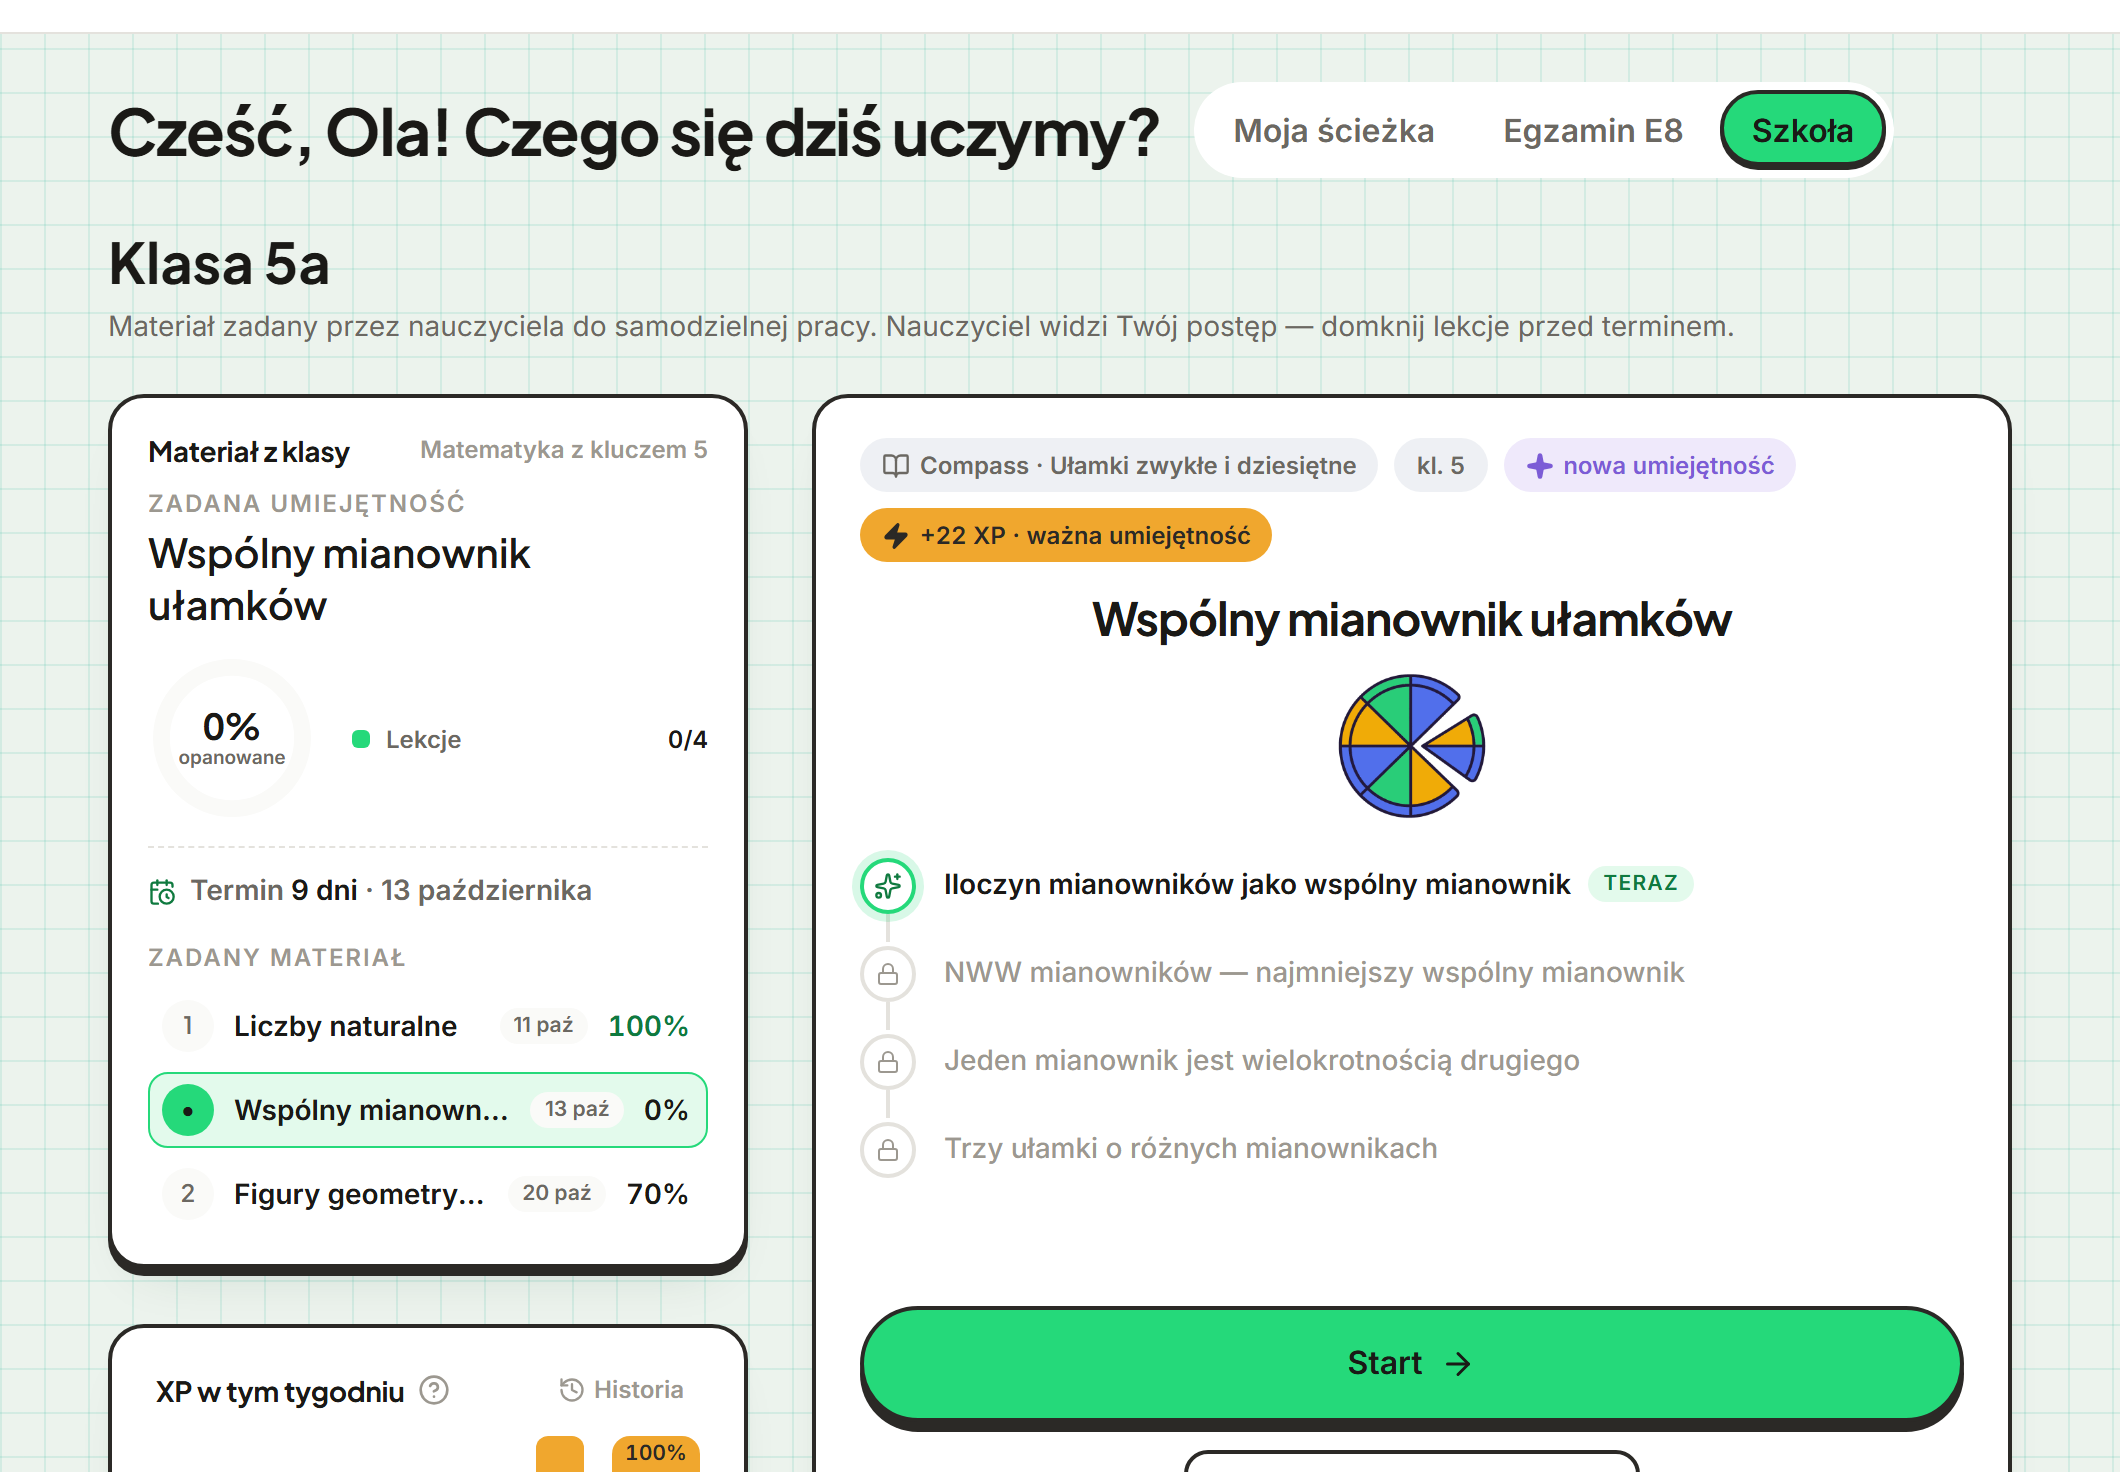Click the calendar deadline icon
The width and height of the screenshot is (2120, 1472).
(x=162, y=891)
